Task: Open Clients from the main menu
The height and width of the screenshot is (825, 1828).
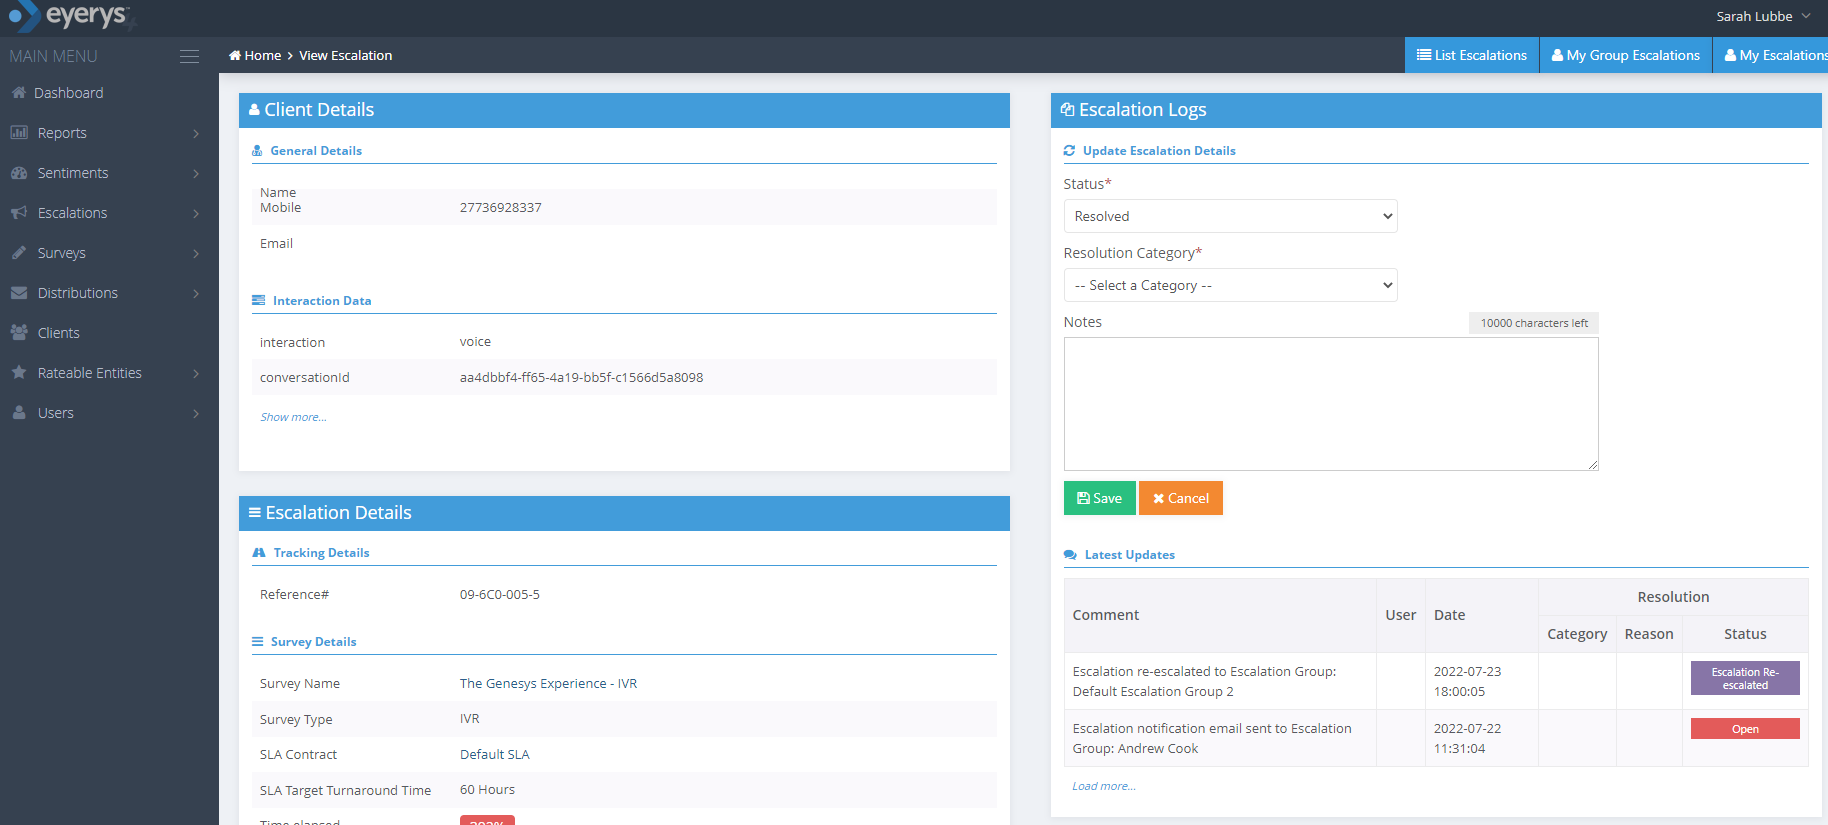Action: (x=58, y=333)
